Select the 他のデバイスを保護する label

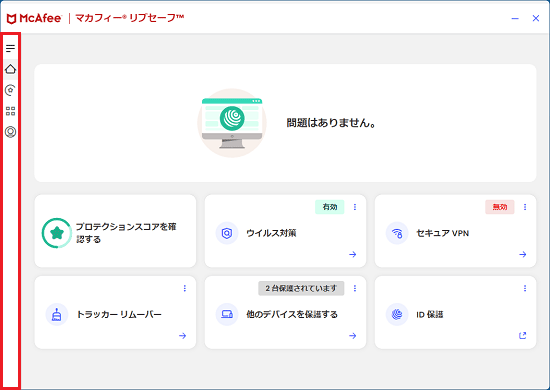292,314
